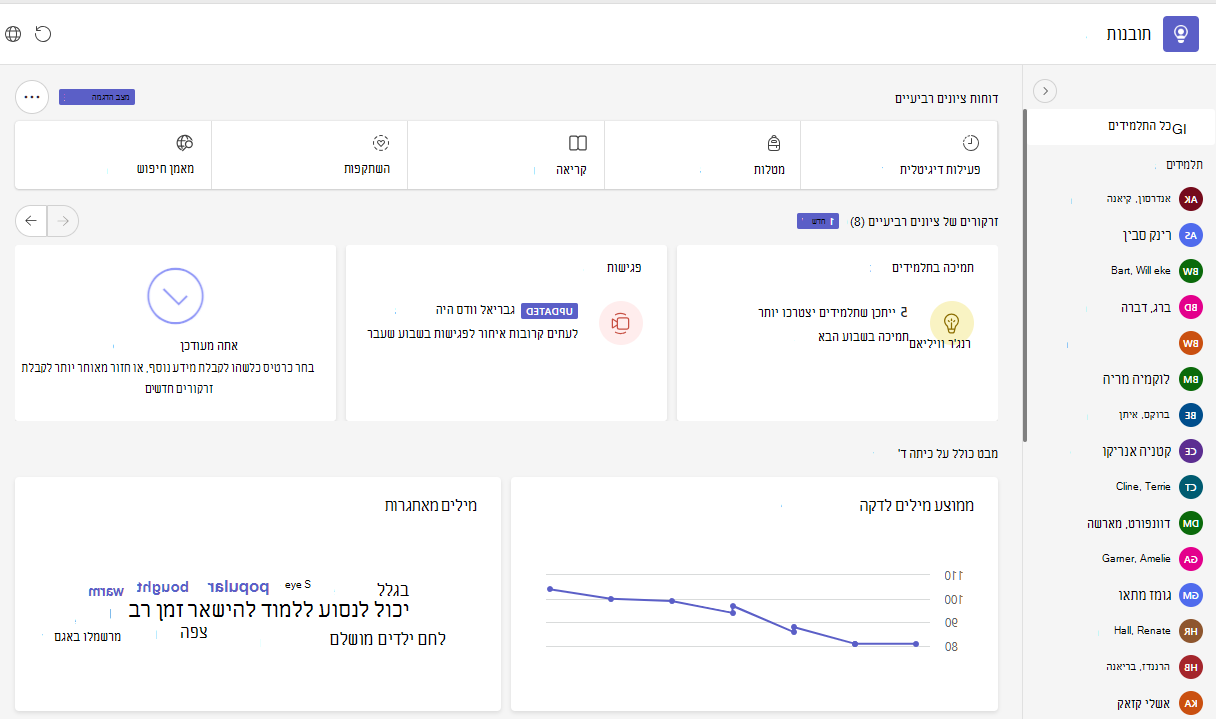
Task: Select AK avatar for Anderson student
Action: (1190, 199)
